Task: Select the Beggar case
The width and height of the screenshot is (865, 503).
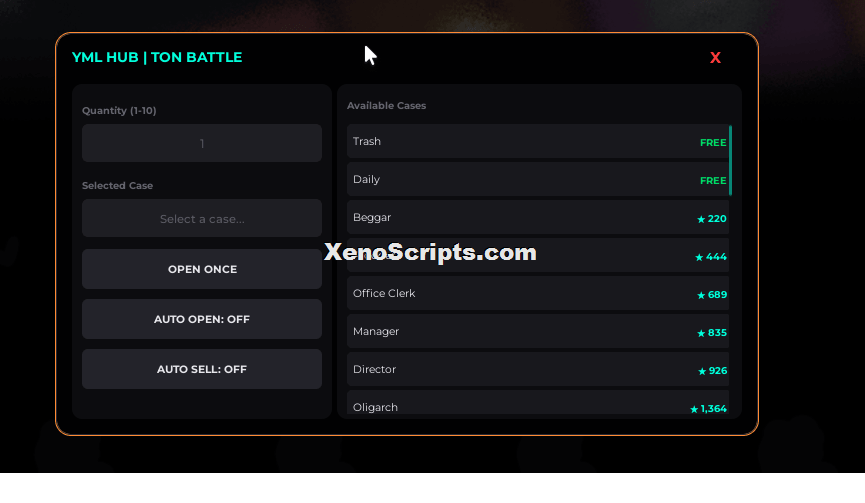Action: tap(538, 218)
